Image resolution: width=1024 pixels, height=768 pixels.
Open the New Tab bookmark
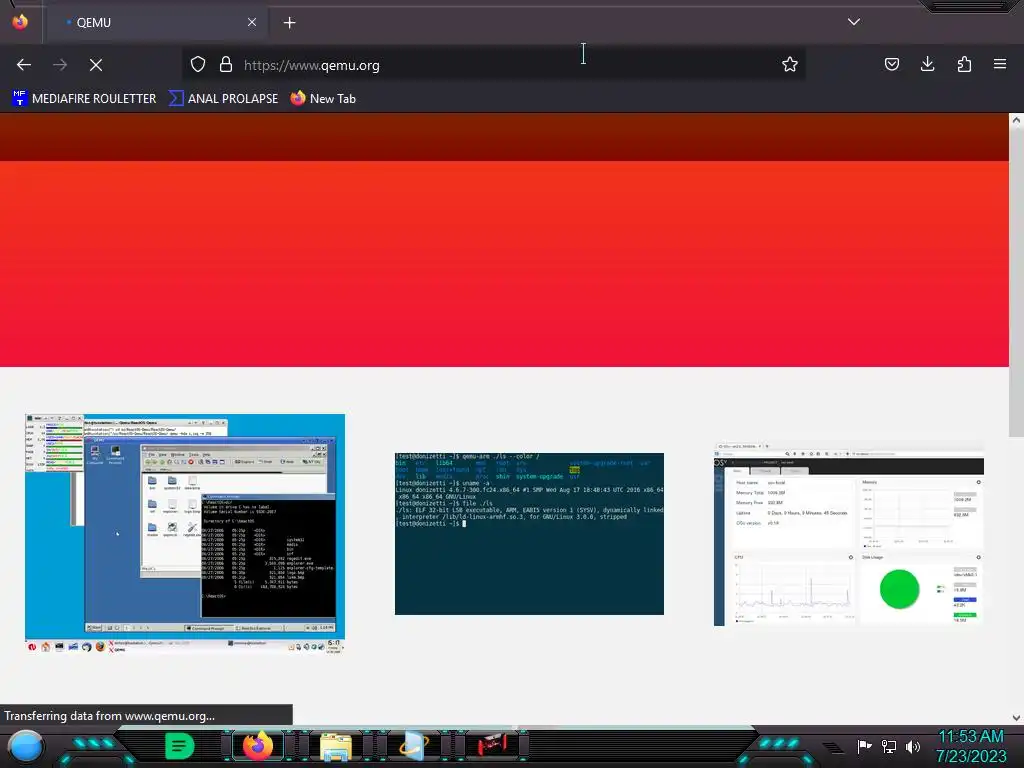(323, 99)
